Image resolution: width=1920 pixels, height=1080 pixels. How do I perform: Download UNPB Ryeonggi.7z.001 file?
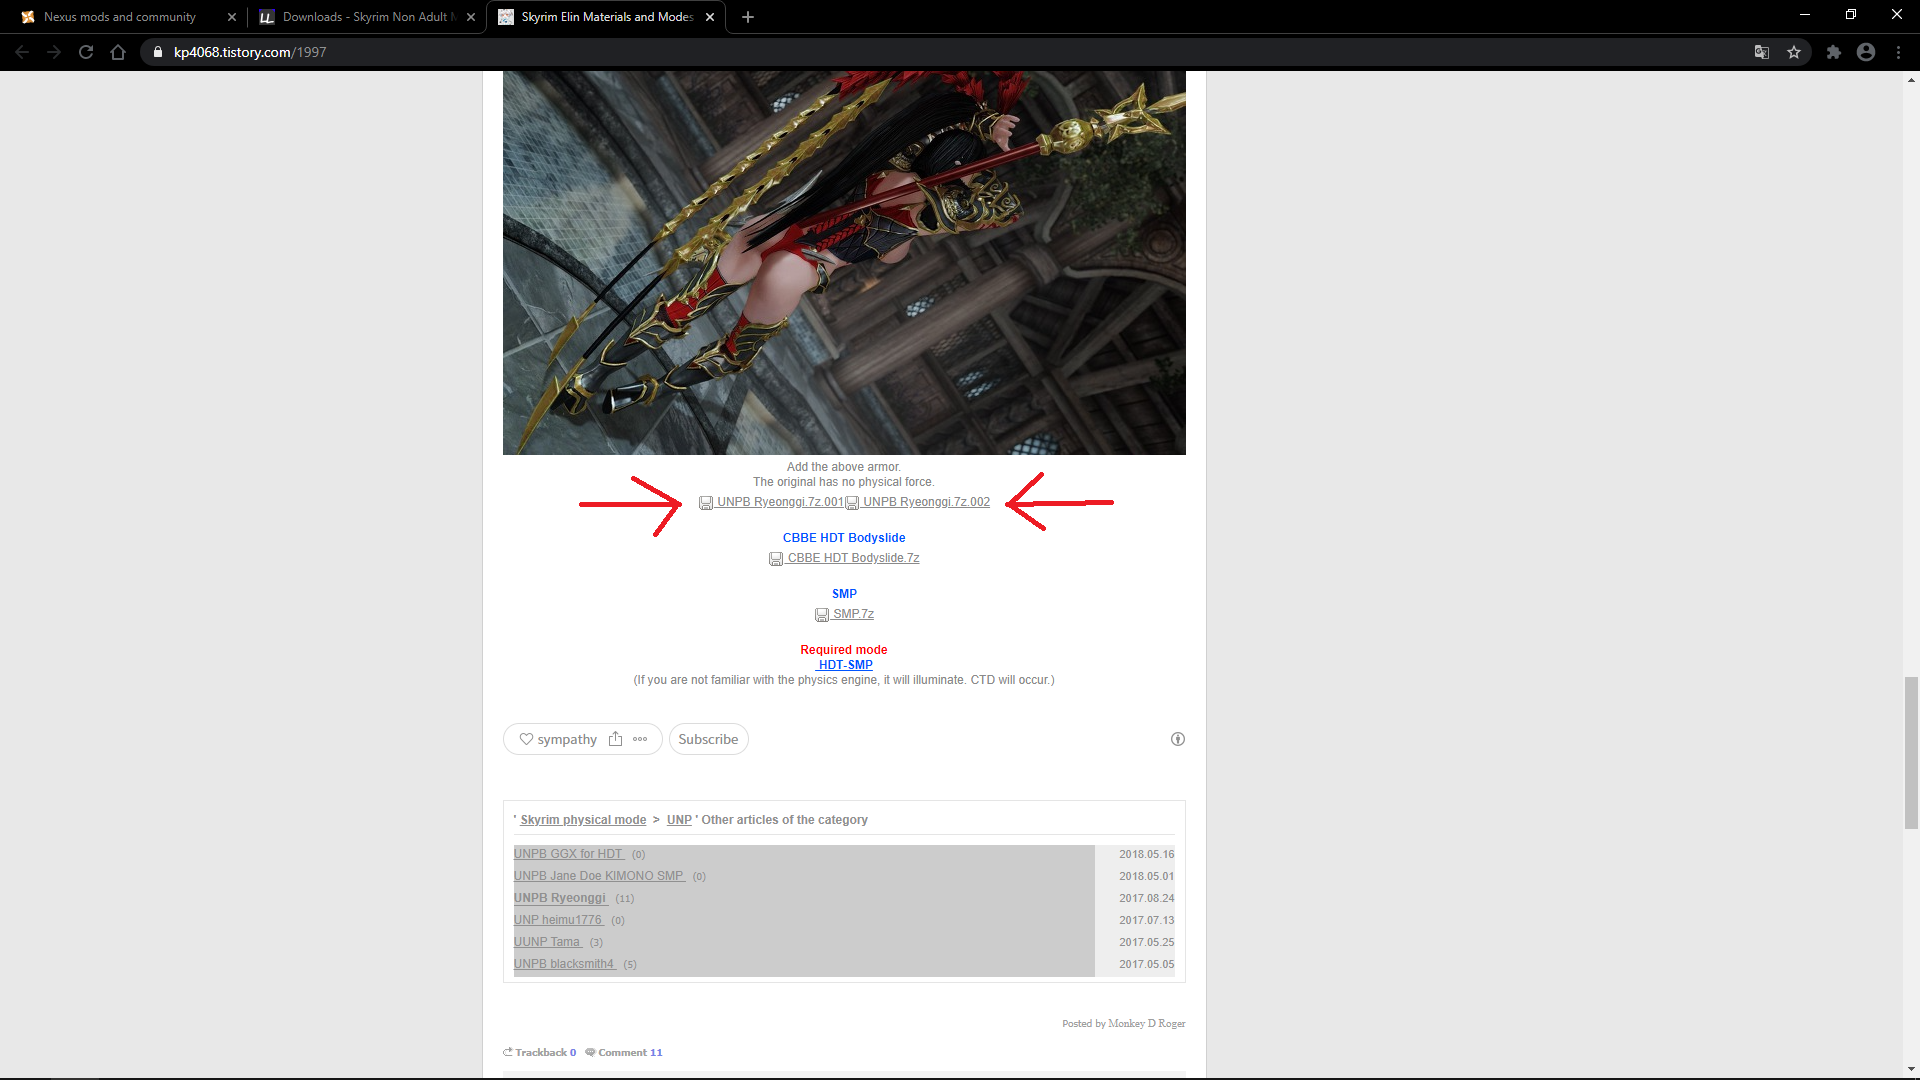(x=780, y=502)
